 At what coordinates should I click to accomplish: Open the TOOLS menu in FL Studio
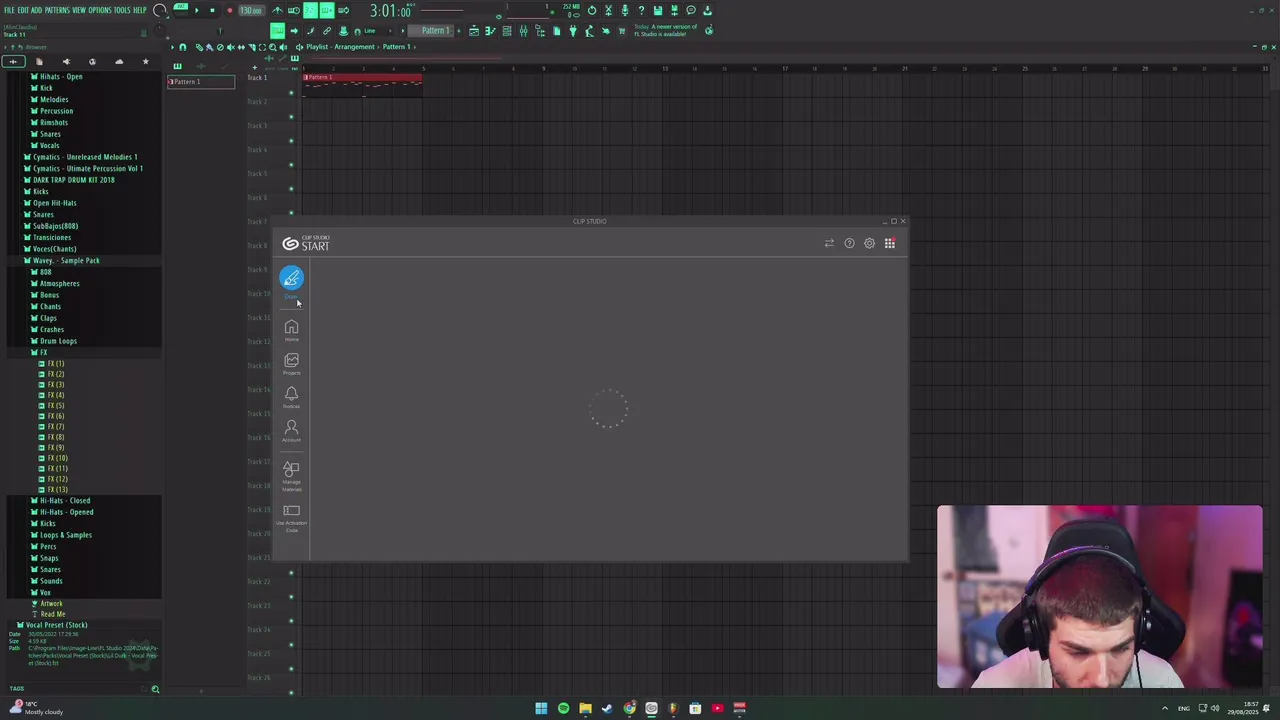click(x=123, y=10)
